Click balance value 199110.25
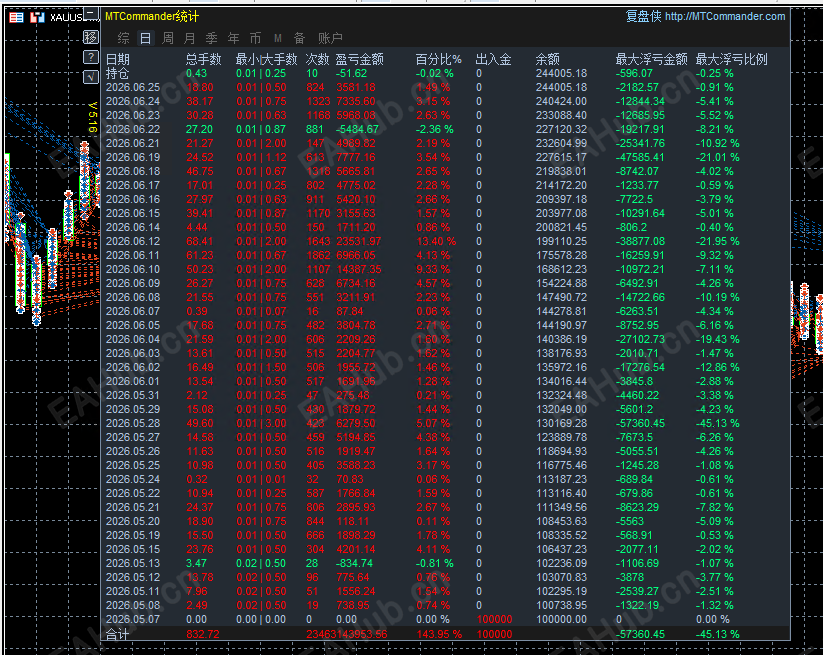Viewport: 823px width, 655px height. click(x=561, y=241)
